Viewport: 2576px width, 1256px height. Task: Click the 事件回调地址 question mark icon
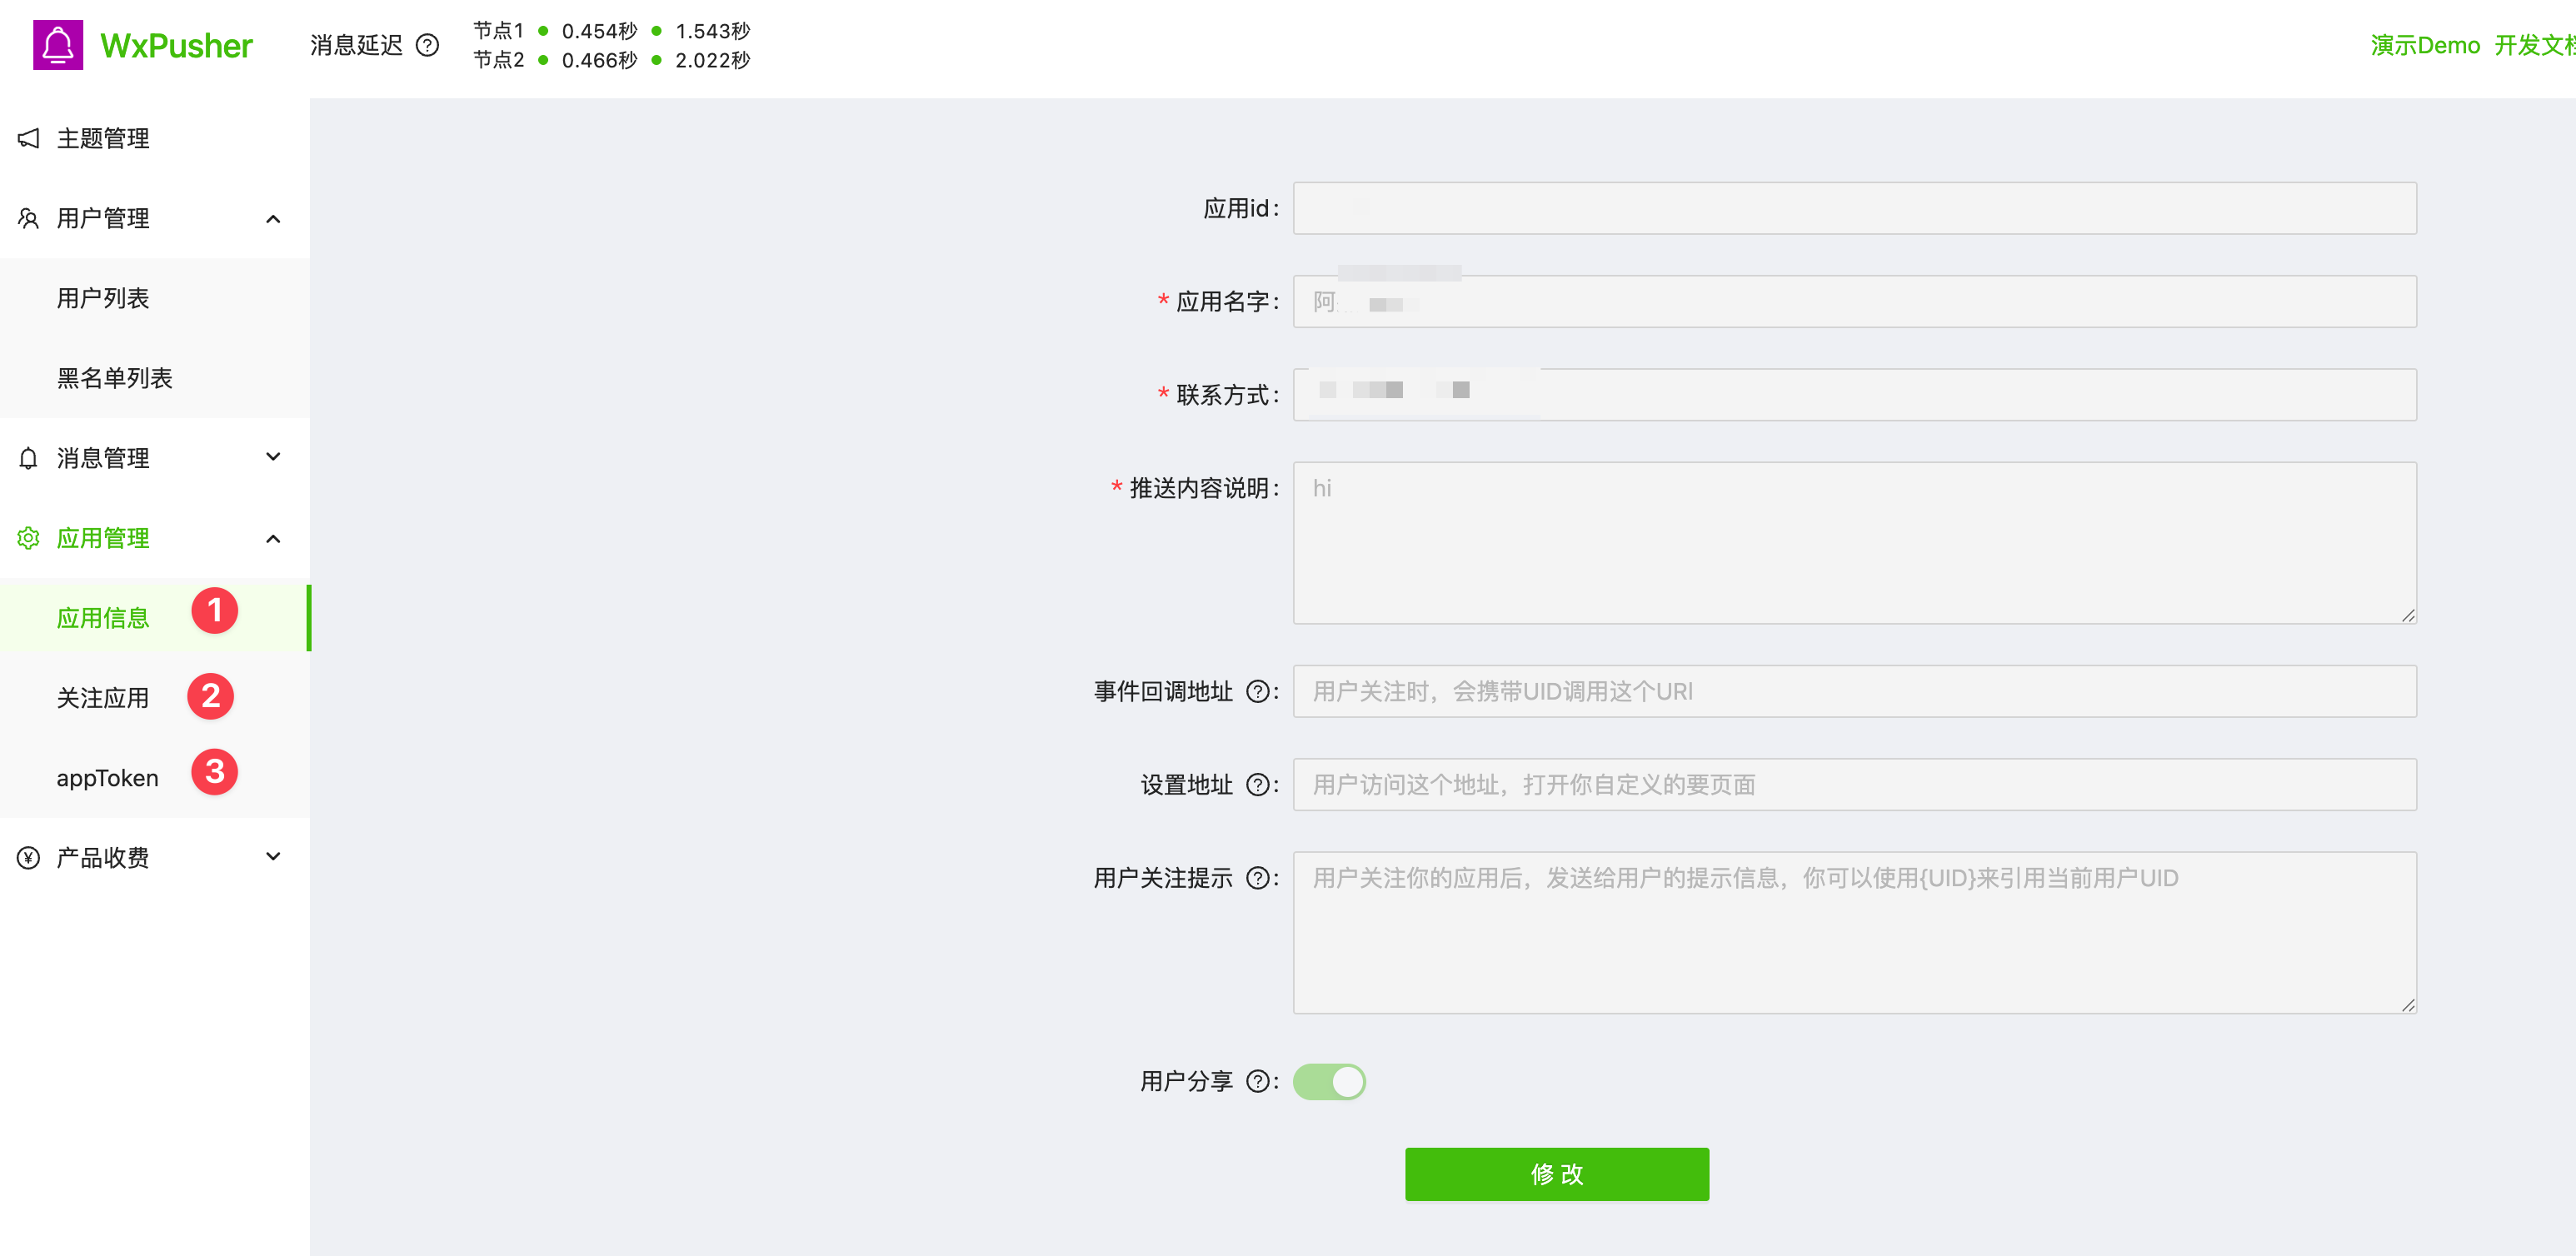tap(1258, 691)
